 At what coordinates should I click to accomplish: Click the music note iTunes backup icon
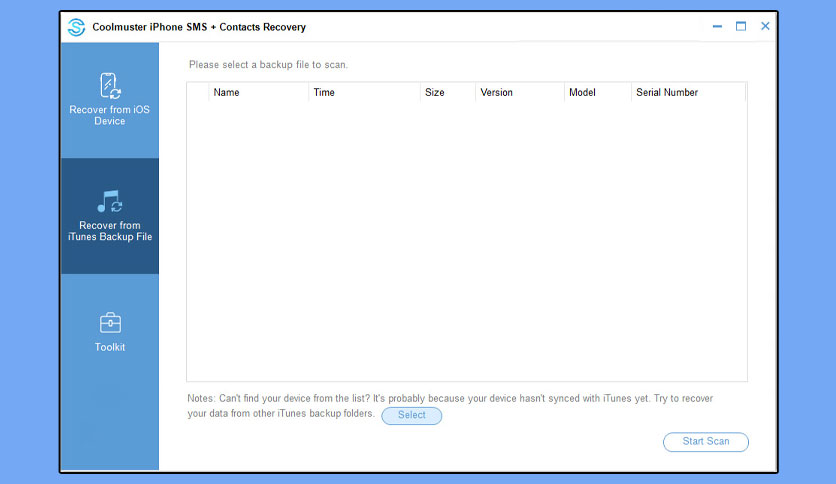[110, 201]
